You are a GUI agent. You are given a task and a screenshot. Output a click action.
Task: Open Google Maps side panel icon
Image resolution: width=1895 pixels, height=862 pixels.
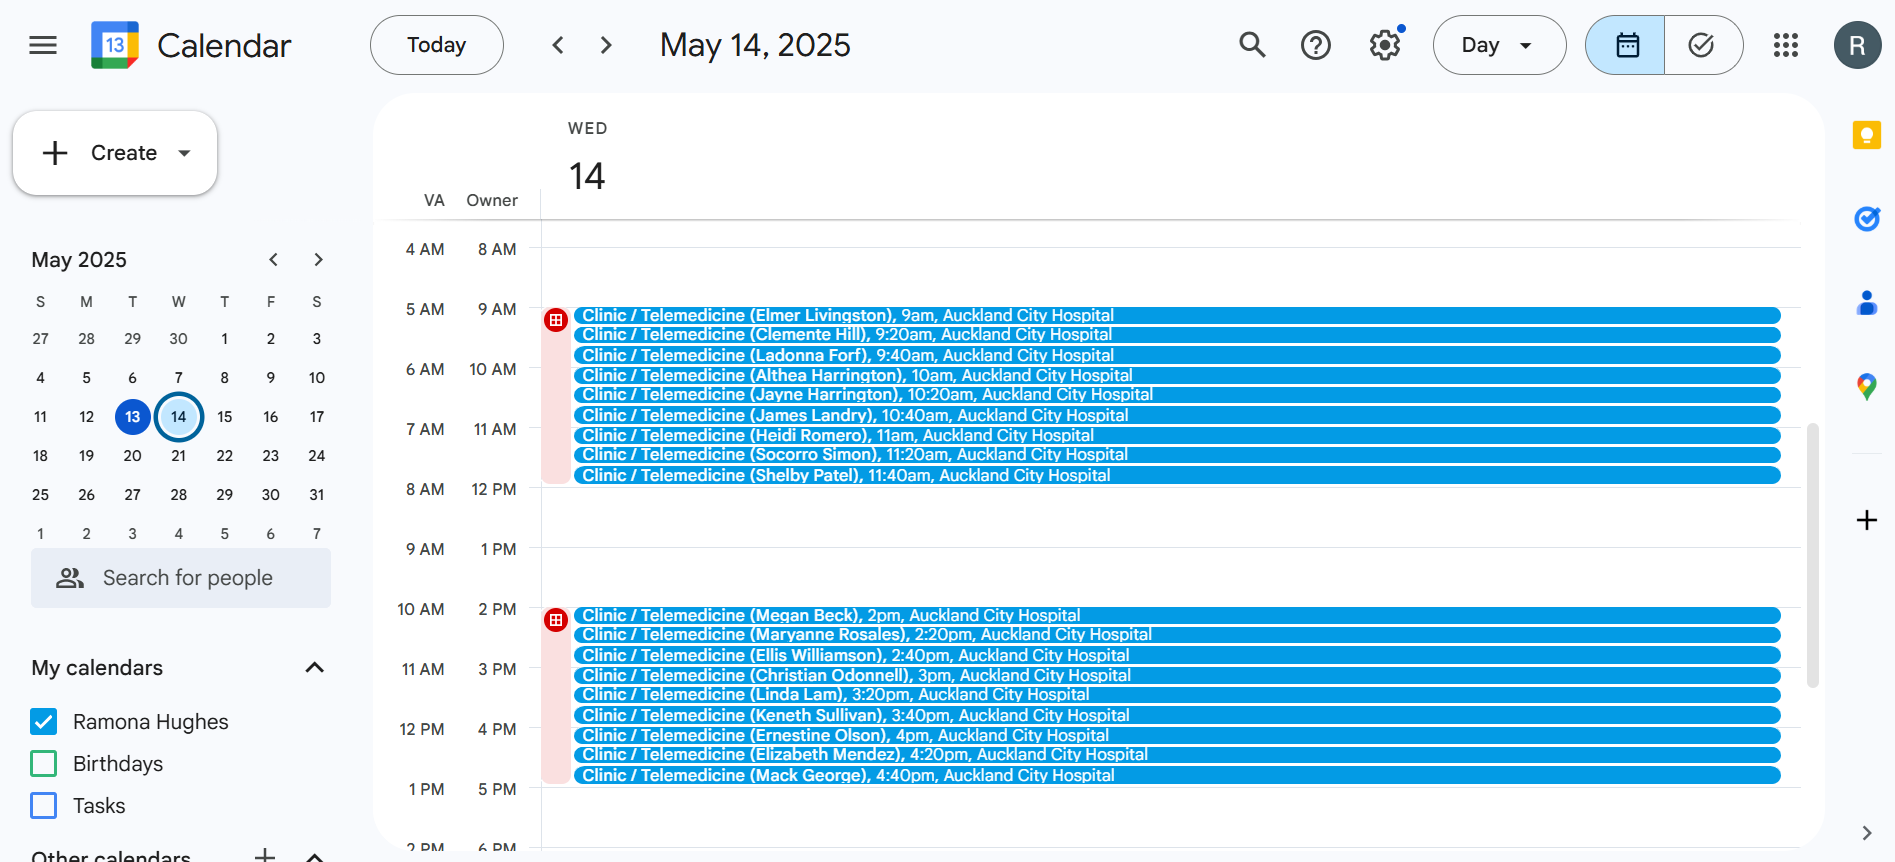click(1866, 386)
